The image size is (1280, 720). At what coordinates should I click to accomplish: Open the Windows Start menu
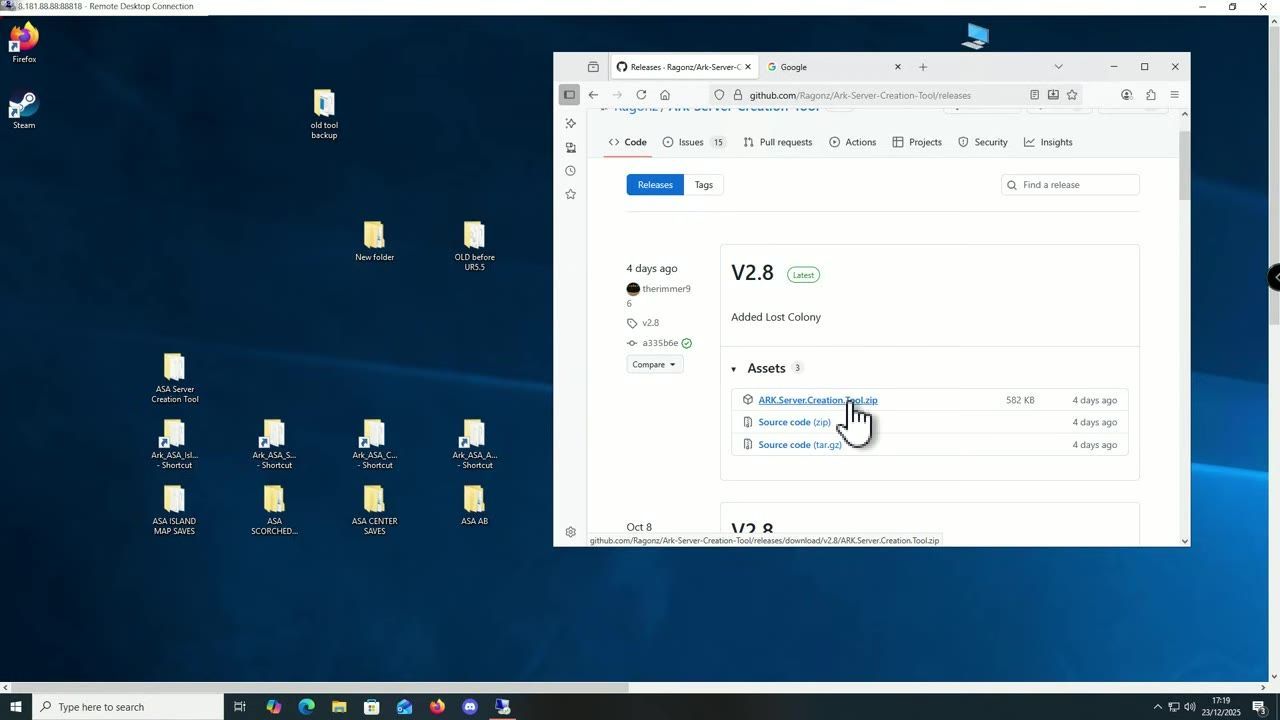15,707
